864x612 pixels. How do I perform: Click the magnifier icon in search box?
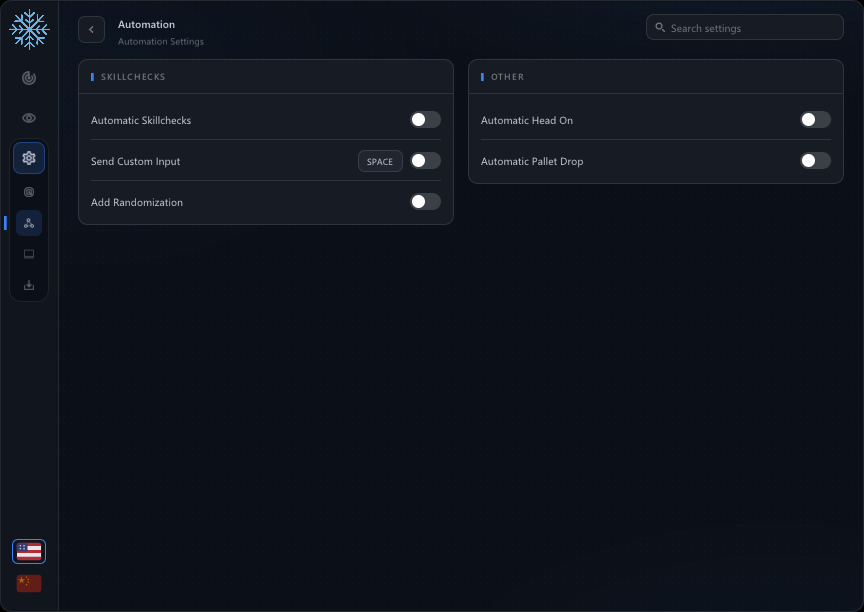click(660, 28)
